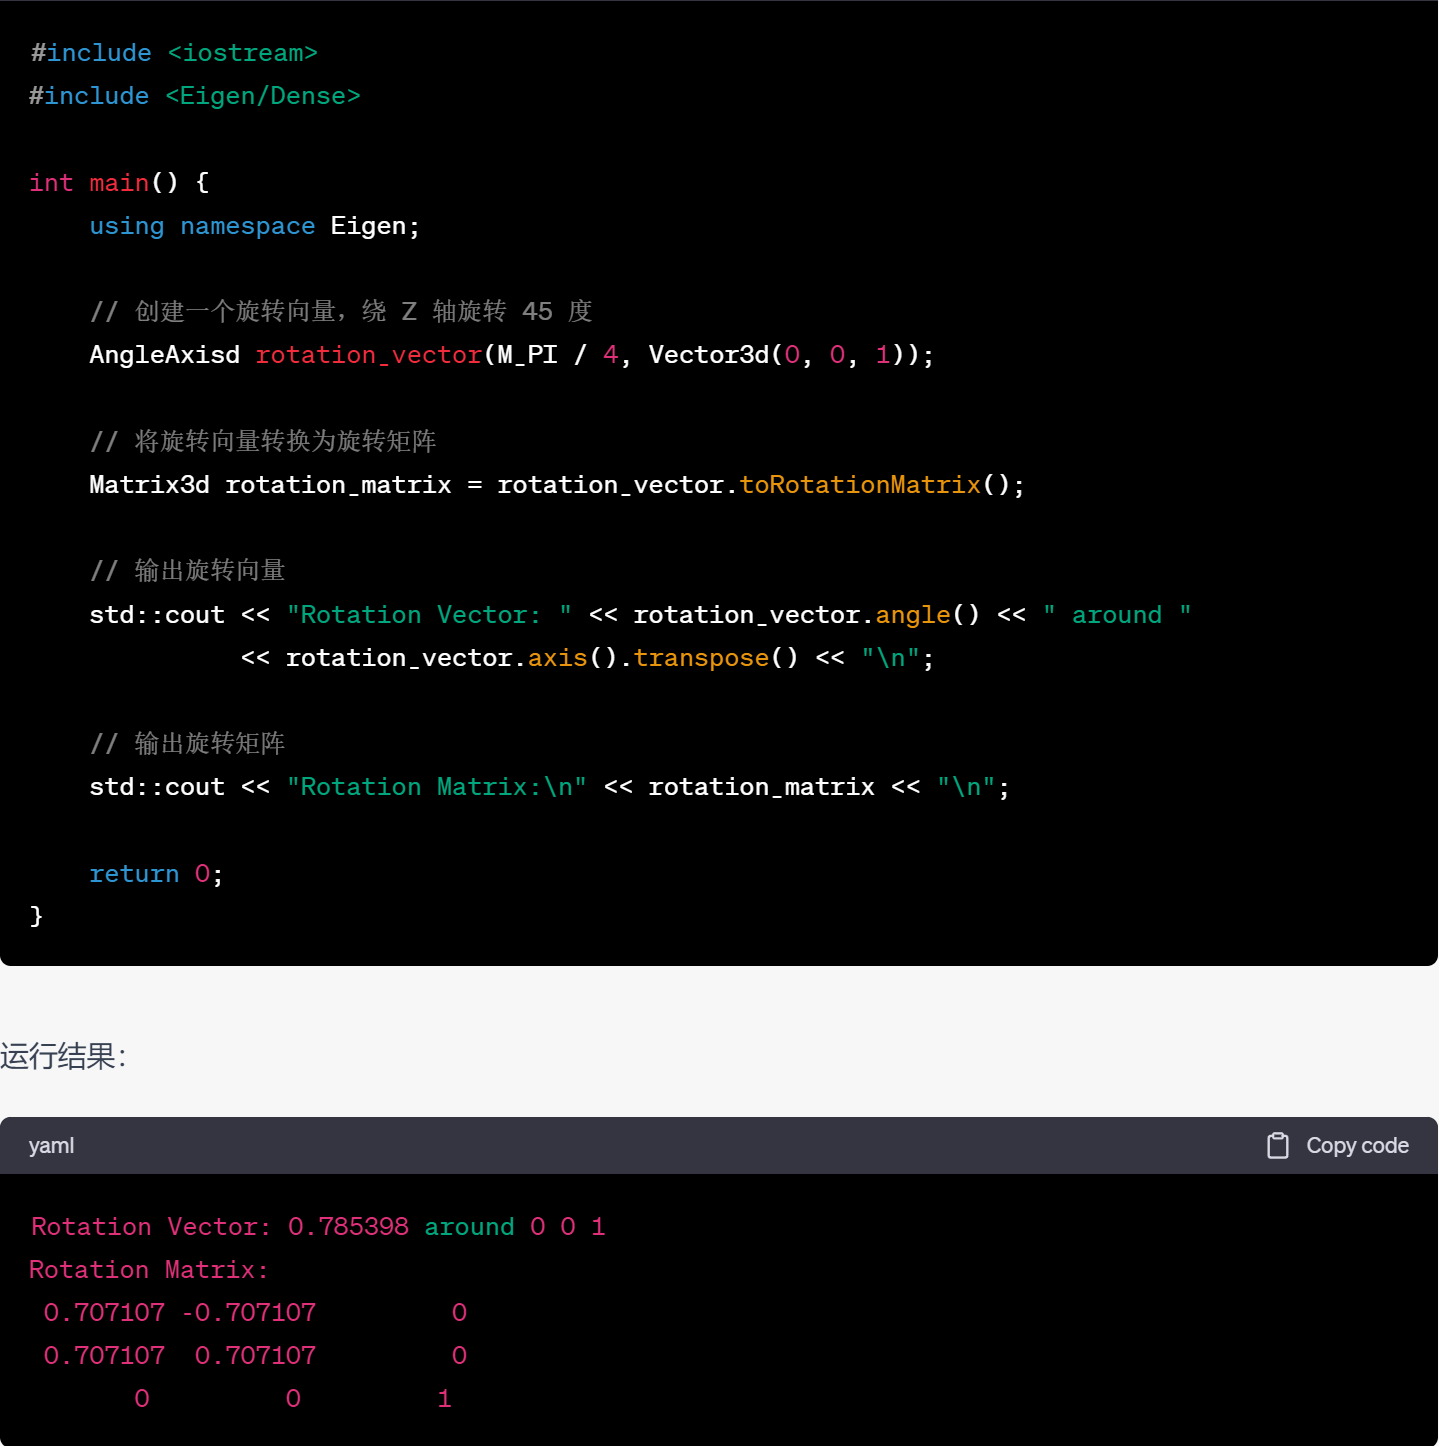Click the comment '// 输出旋转矩阵'
1439x1446 pixels.
[188, 744]
